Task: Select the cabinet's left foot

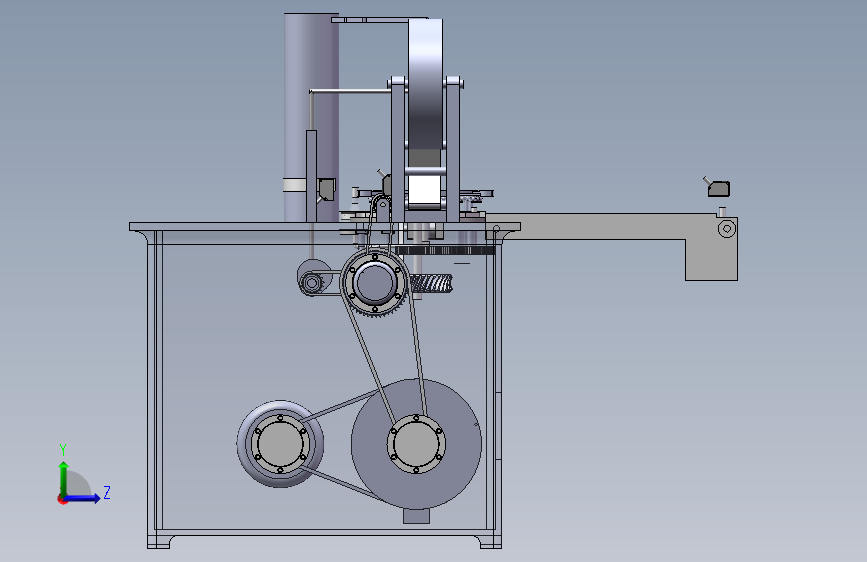Action: [x=160, y=540]
